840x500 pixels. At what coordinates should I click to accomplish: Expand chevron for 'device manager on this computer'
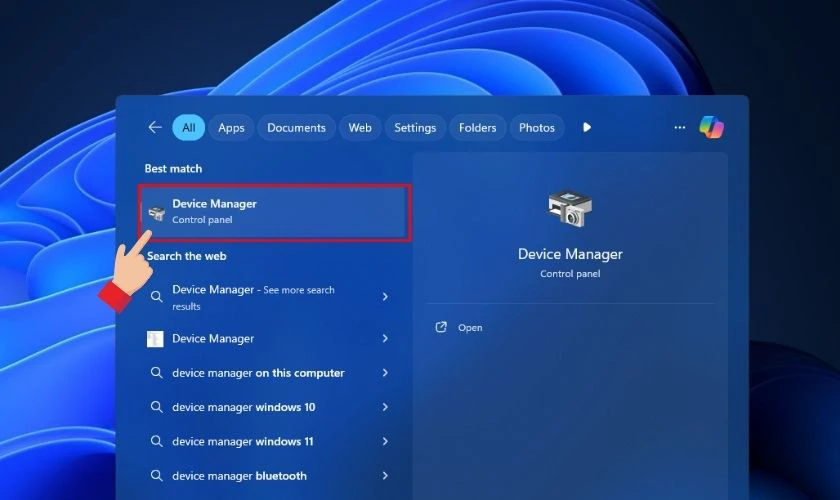coord(385,372)
